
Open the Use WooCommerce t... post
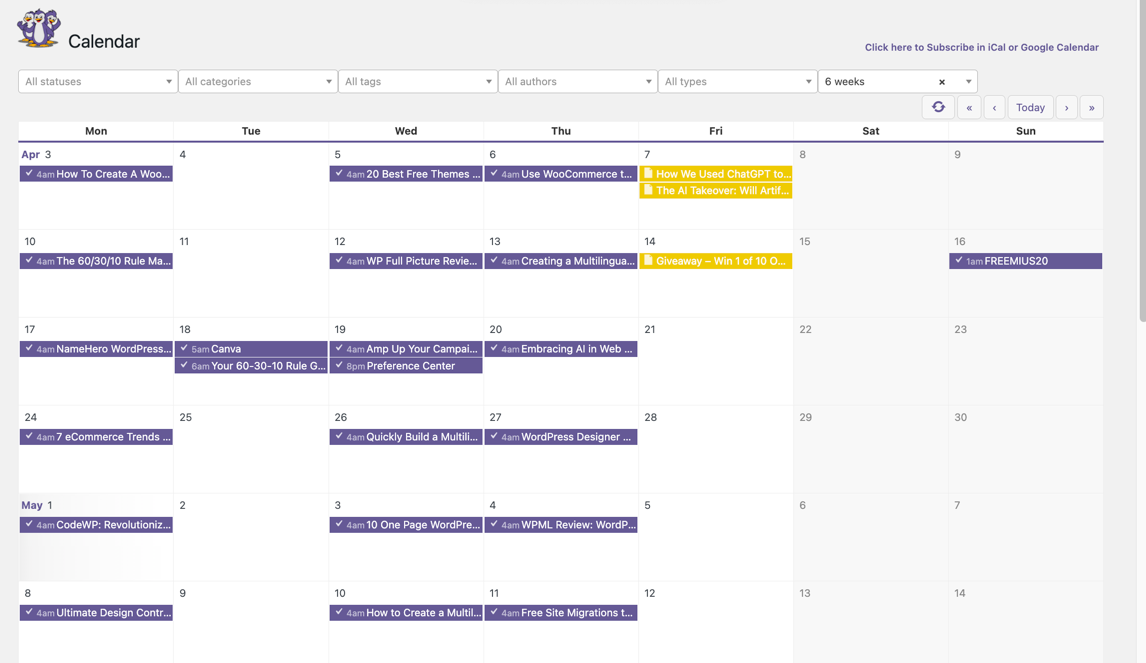[561, 174]
